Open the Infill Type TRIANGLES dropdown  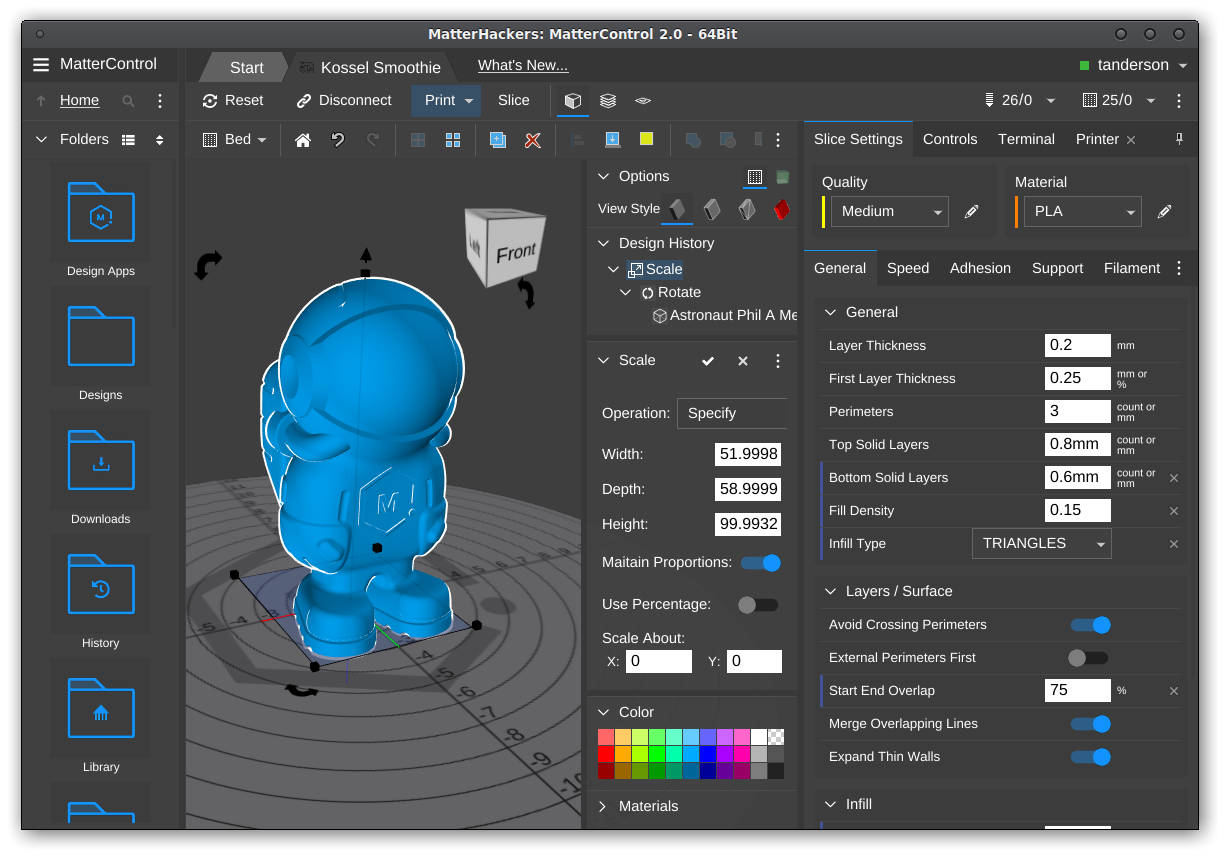pos(1041,544)
